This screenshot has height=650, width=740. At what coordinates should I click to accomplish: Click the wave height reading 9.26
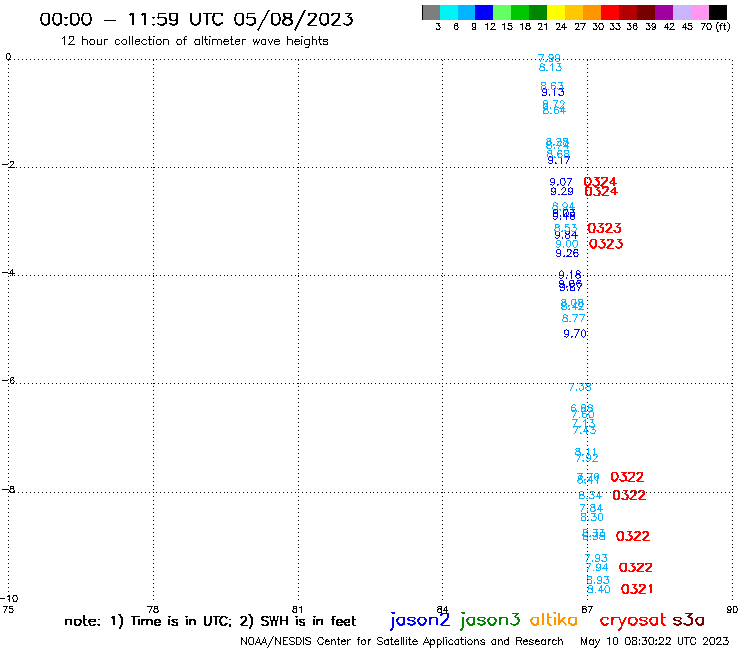(x=567, y=253)
